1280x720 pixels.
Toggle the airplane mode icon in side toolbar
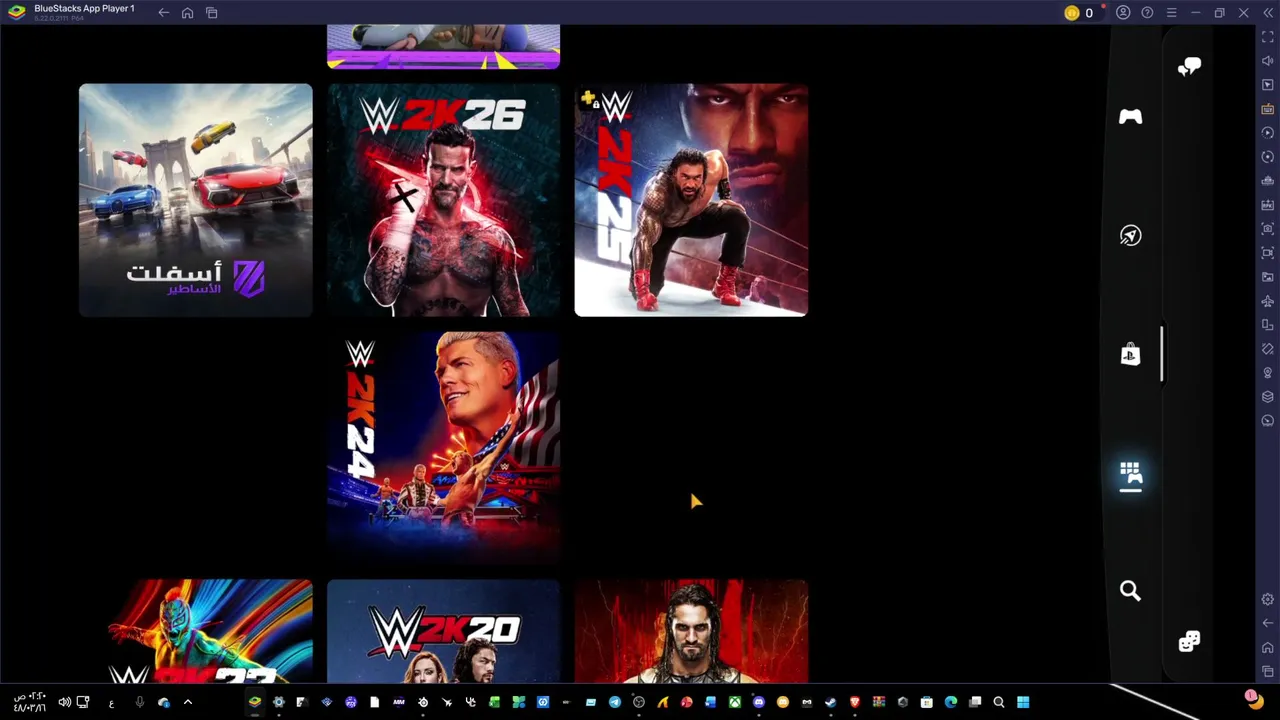click(1268, 301)
